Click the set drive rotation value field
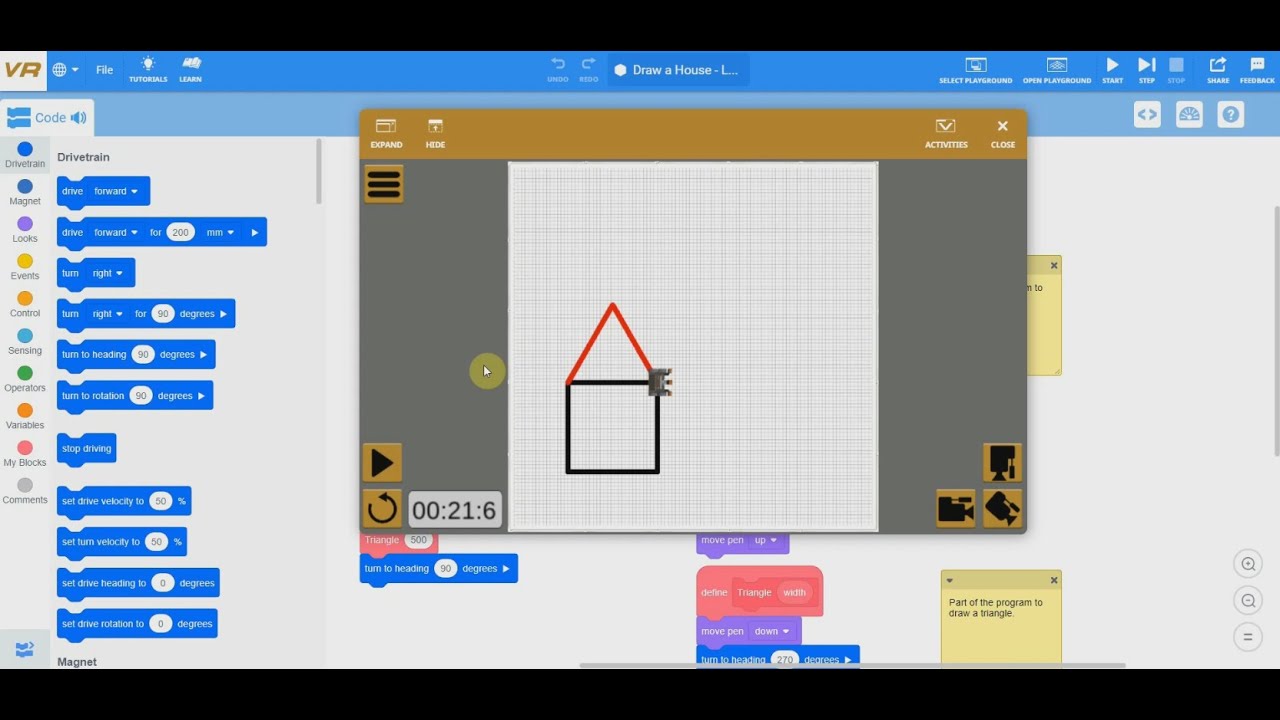1280x720 pixels. (x=161, y=624)
